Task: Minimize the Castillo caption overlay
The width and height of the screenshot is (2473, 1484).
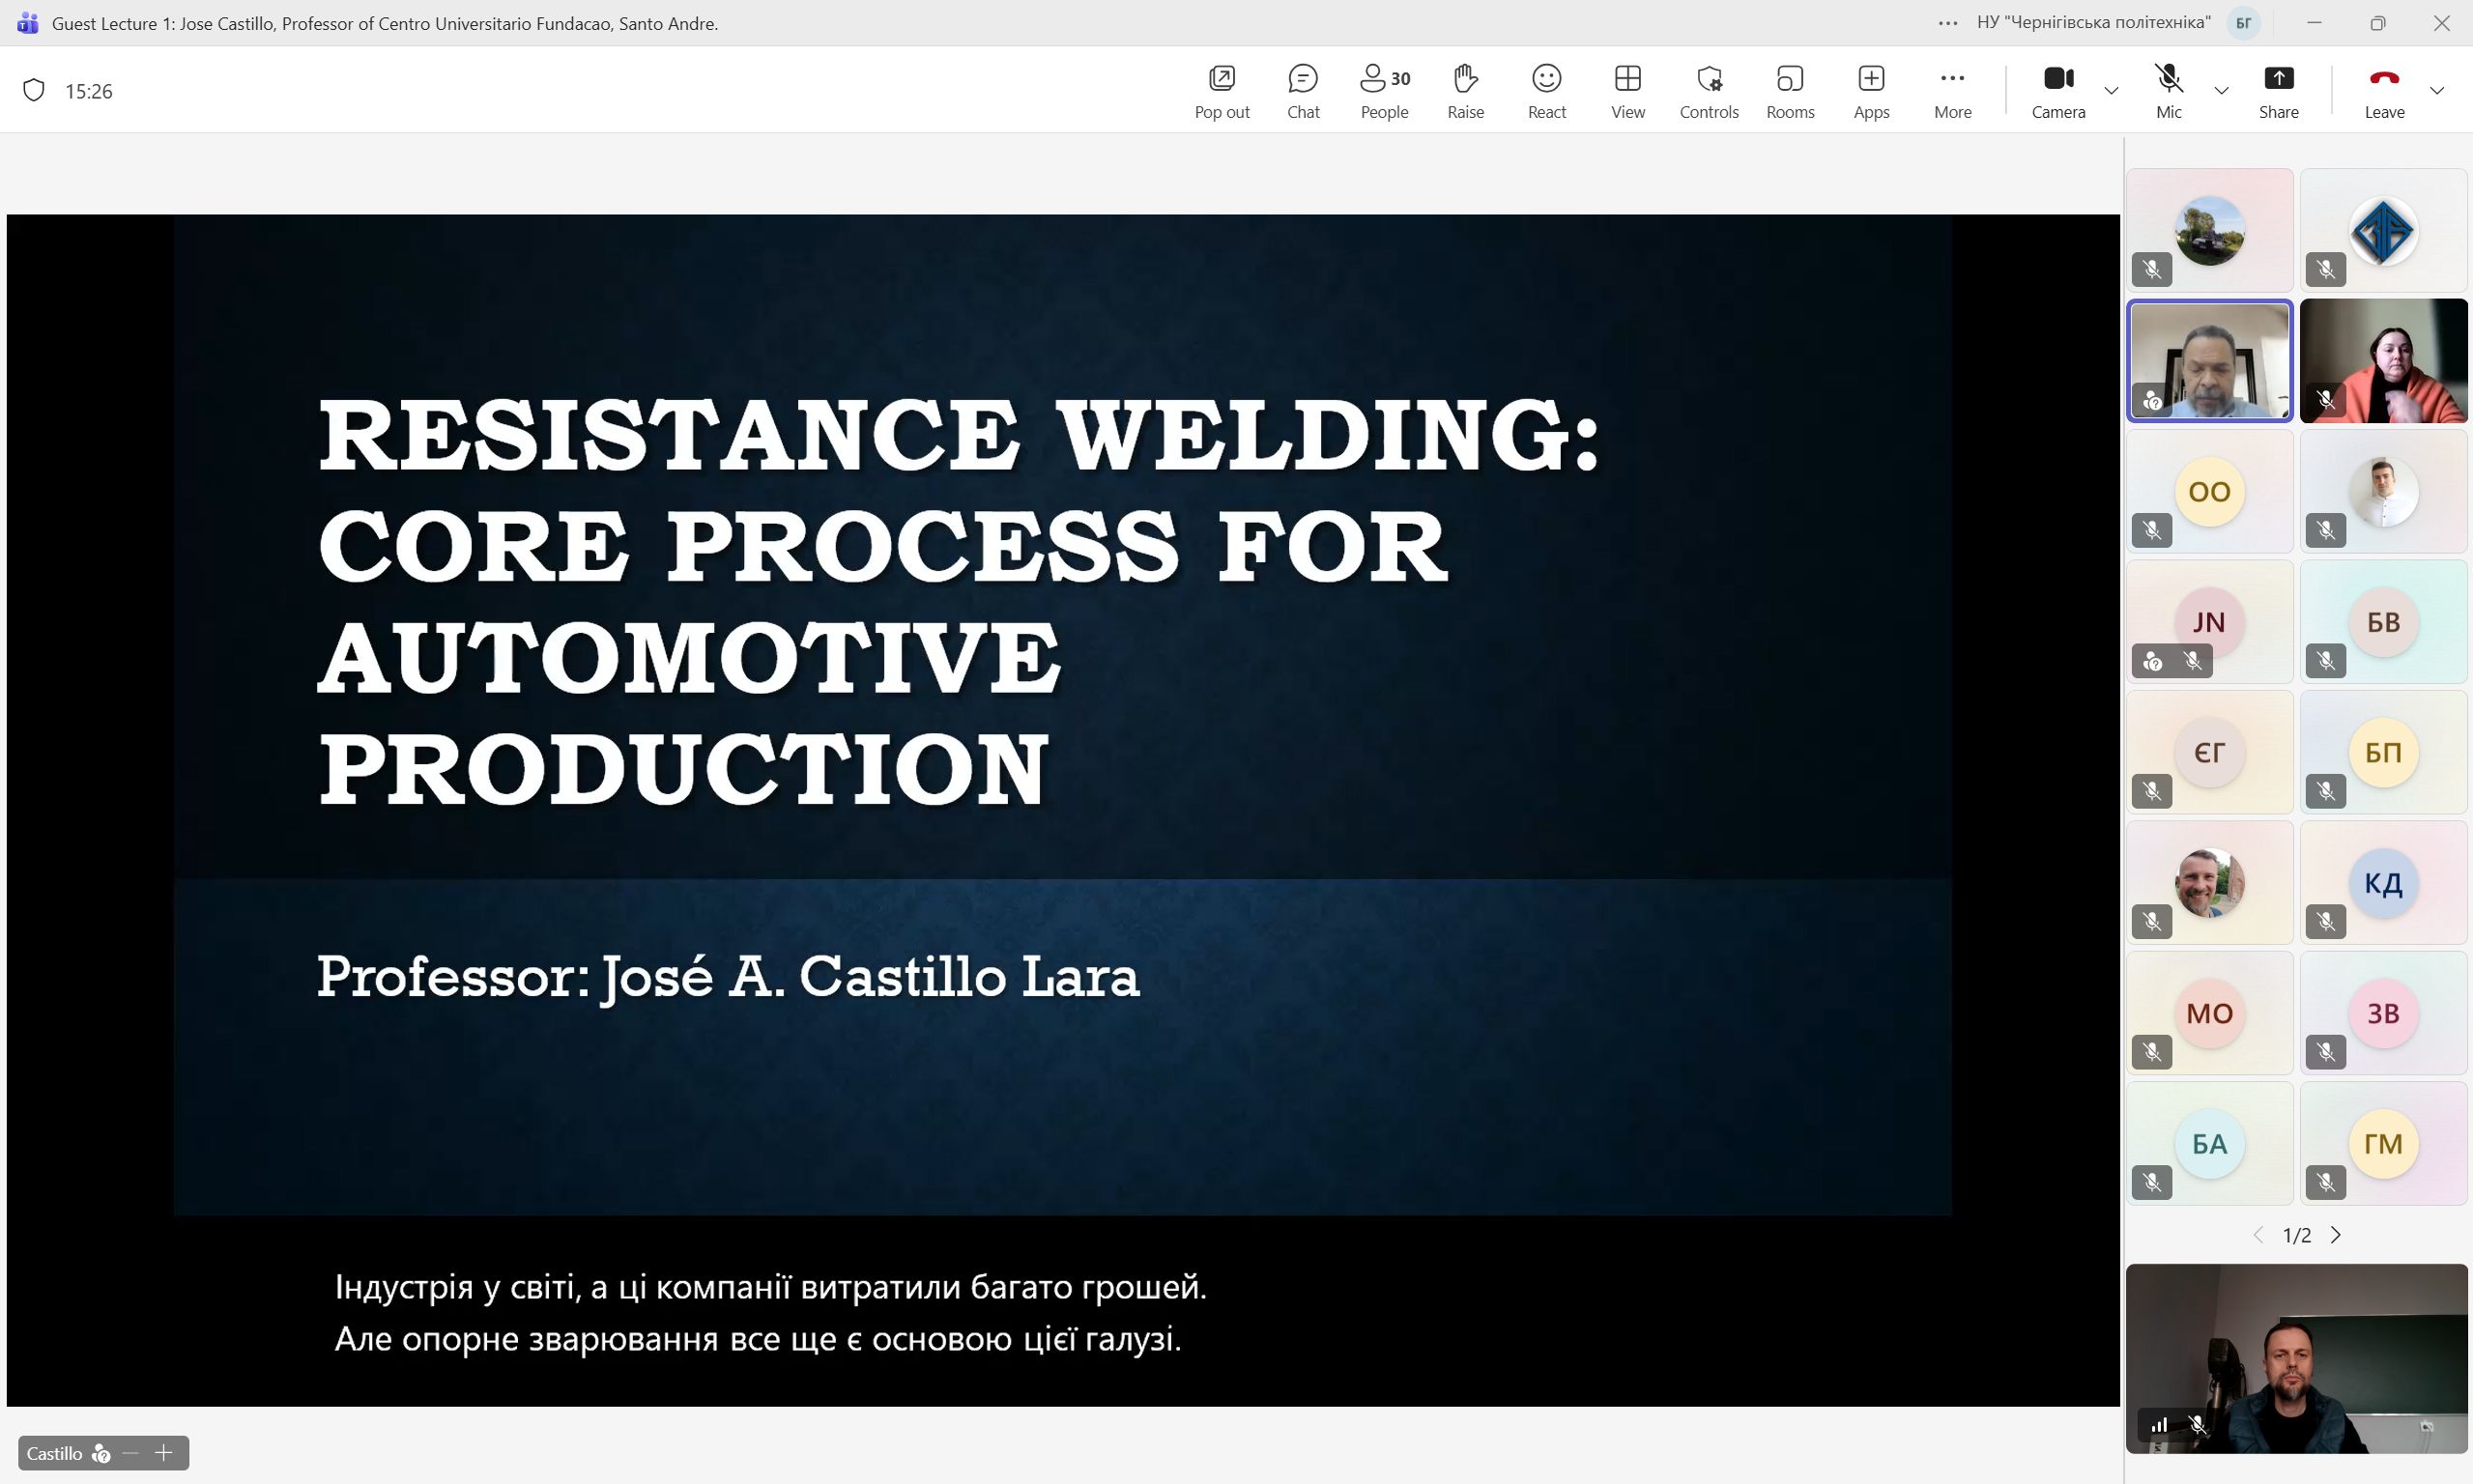Action: pyautogui.click(x=131, y=1453)
